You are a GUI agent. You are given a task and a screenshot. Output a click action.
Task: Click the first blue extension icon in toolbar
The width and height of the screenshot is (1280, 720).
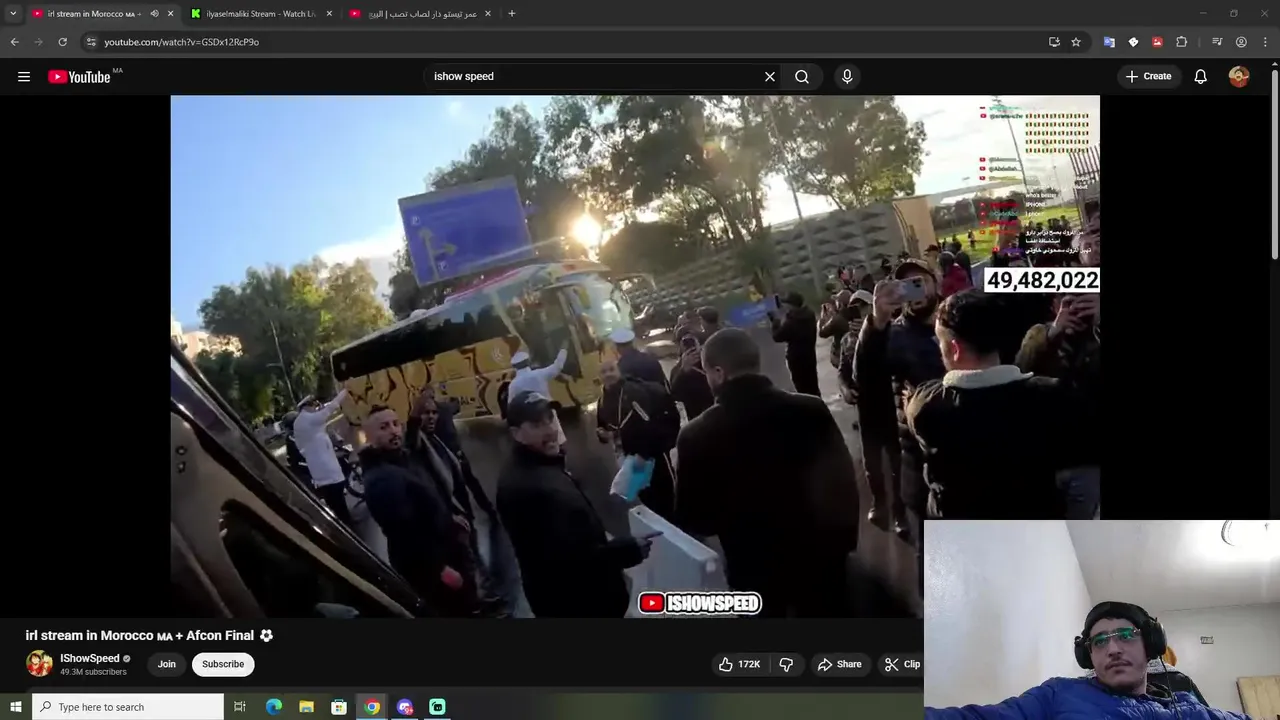pyautogui.click(x=1109, y=42)
